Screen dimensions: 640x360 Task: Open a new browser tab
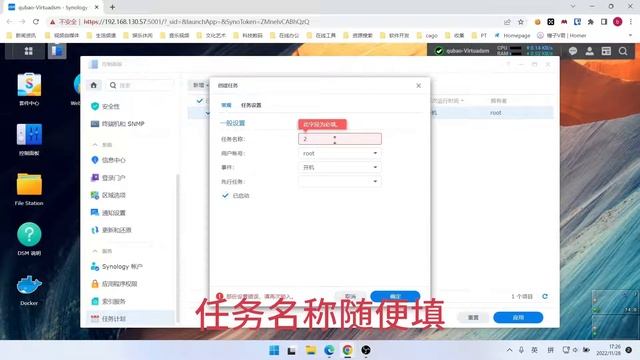tap(112, 7)
